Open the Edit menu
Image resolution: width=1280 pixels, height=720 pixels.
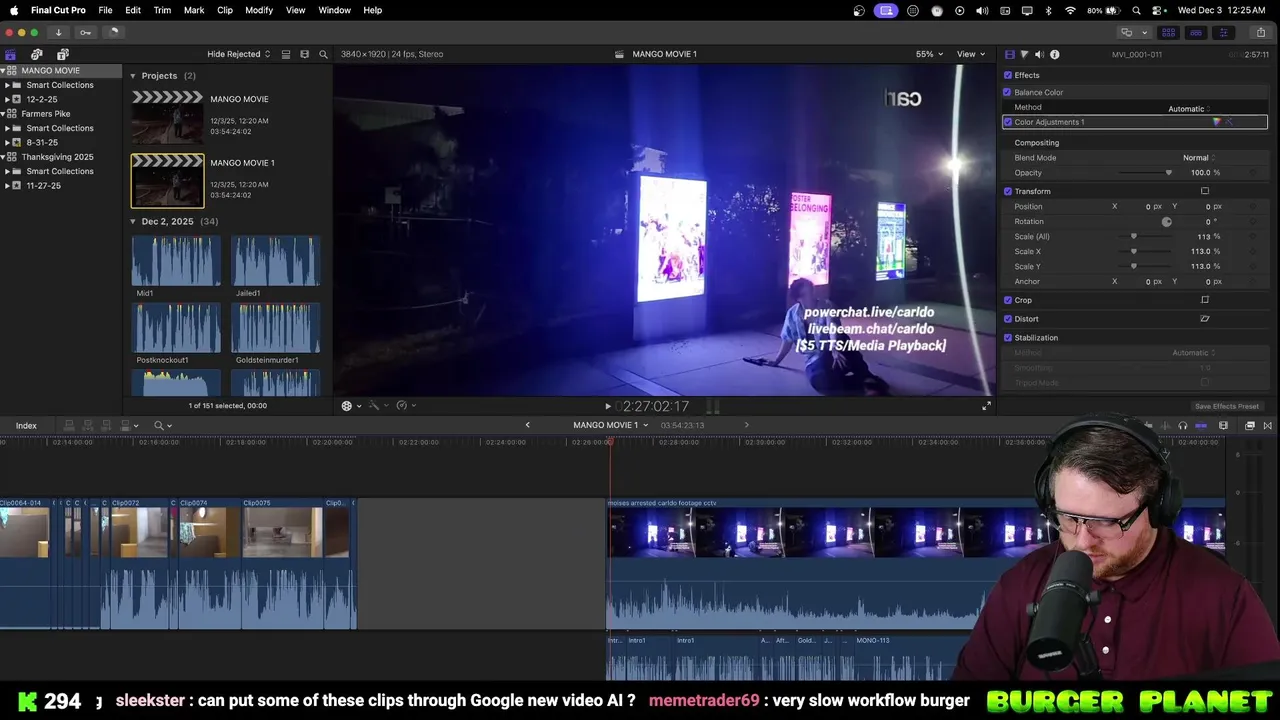133,10
